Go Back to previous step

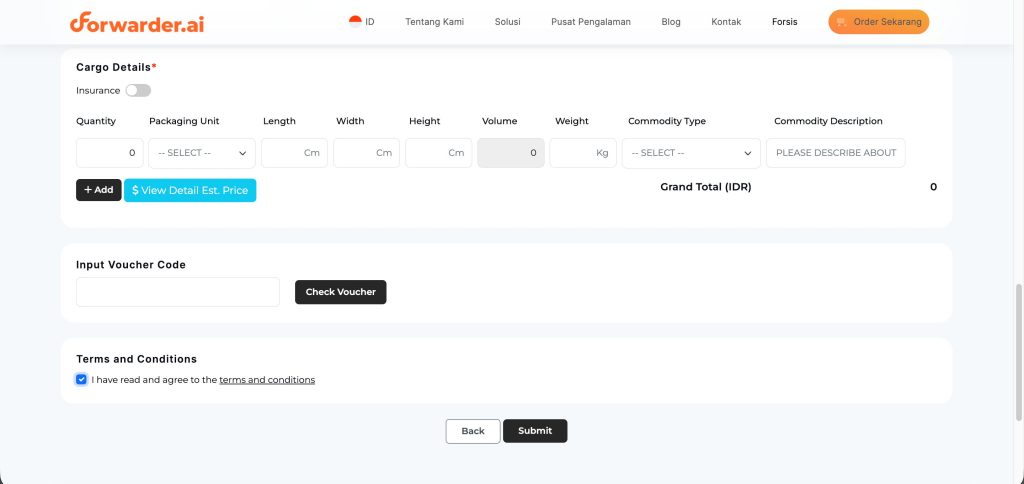473,431
